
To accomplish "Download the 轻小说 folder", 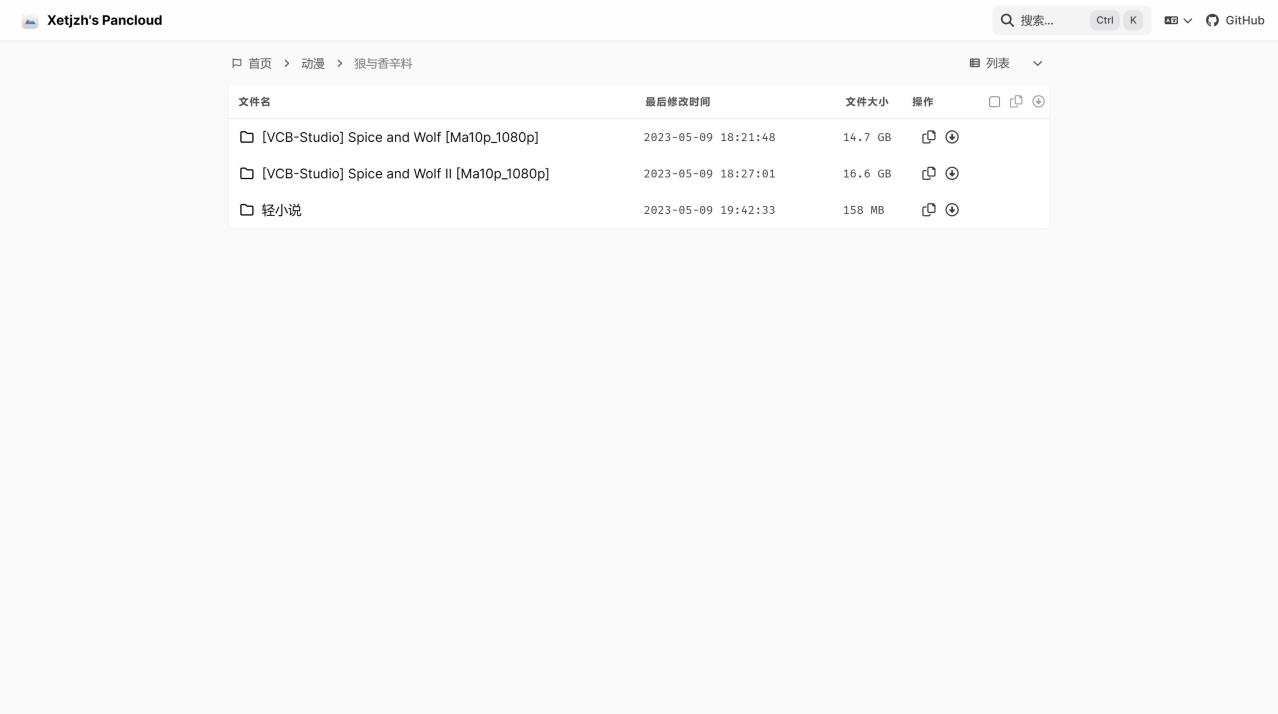I will (952, 210).
